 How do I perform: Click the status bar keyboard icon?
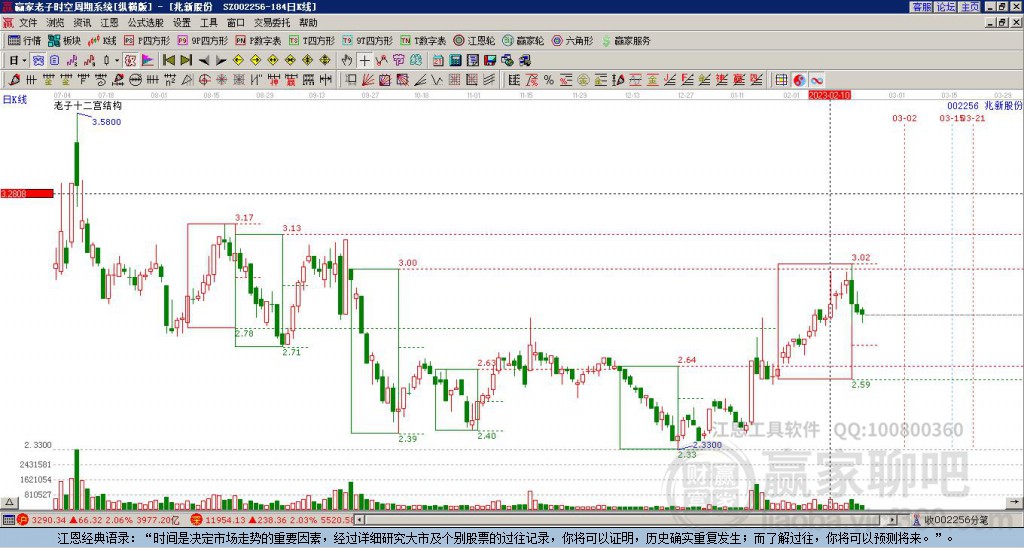(x=8, y=520)
